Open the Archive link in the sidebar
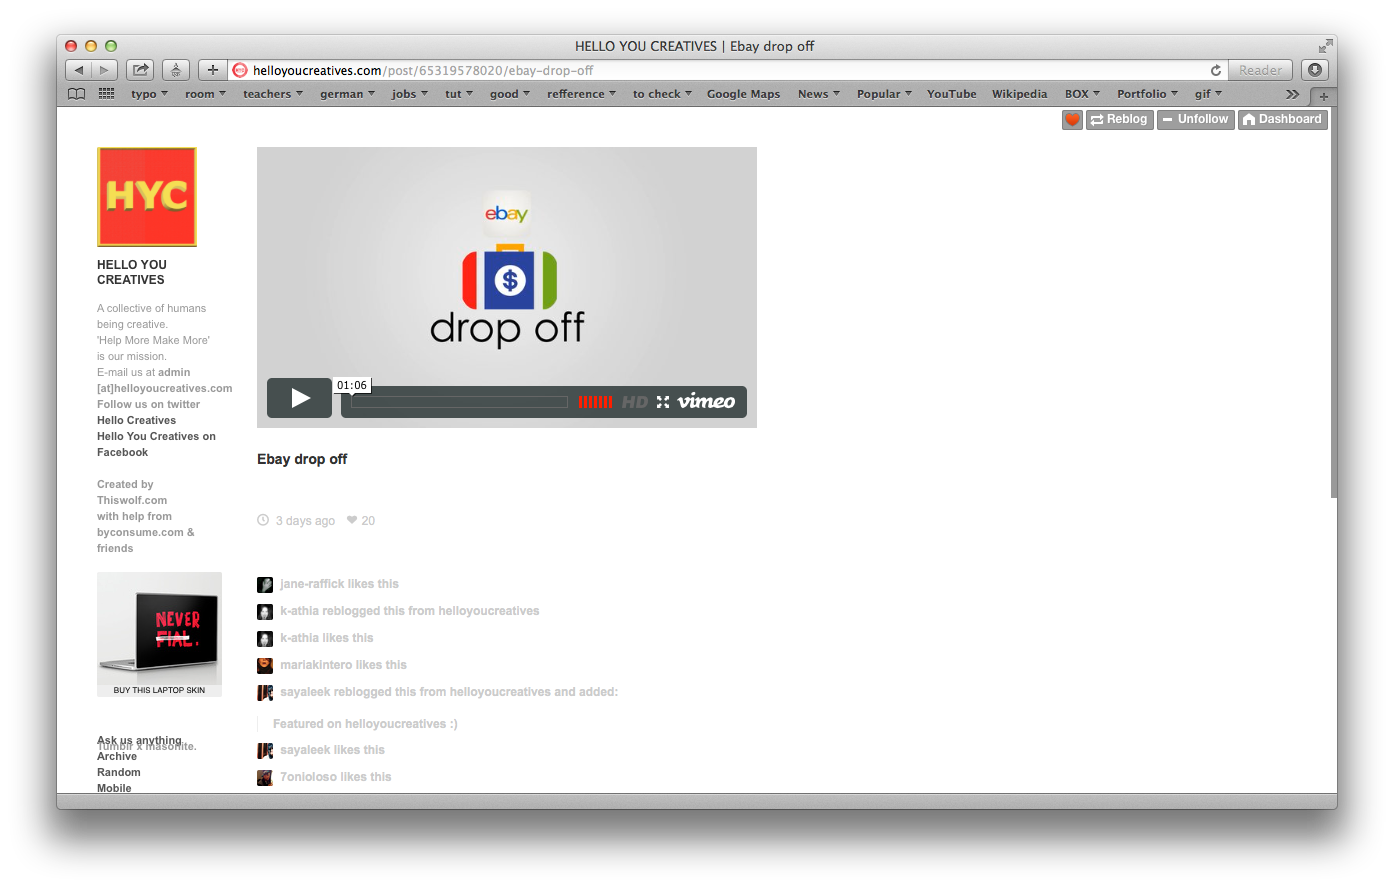 click(117, 757)
